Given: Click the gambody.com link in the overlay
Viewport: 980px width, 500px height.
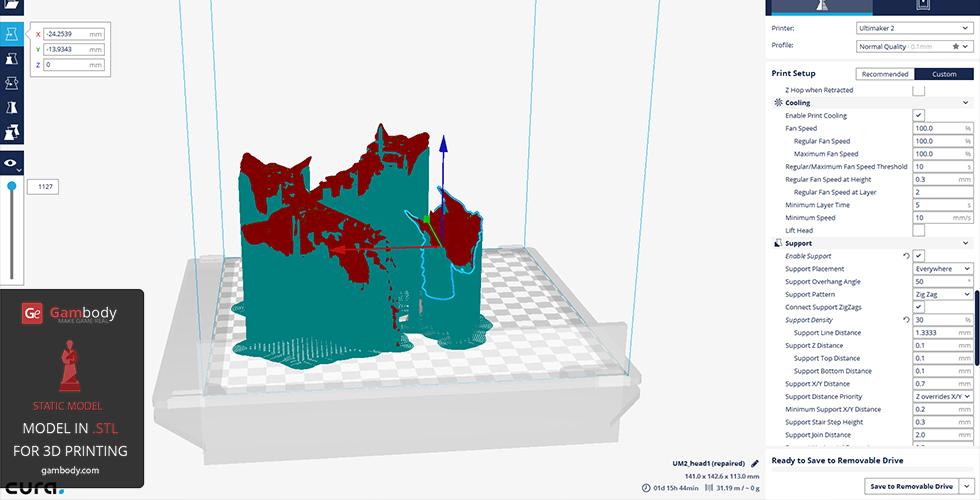Looking at the screenshot, I should click(70, 470).
